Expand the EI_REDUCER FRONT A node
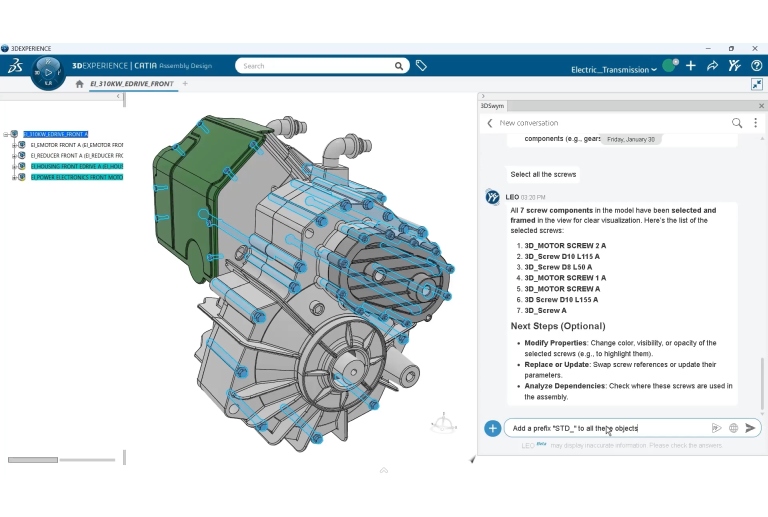Viewport: 768px width, 517px height. [14, 156]
